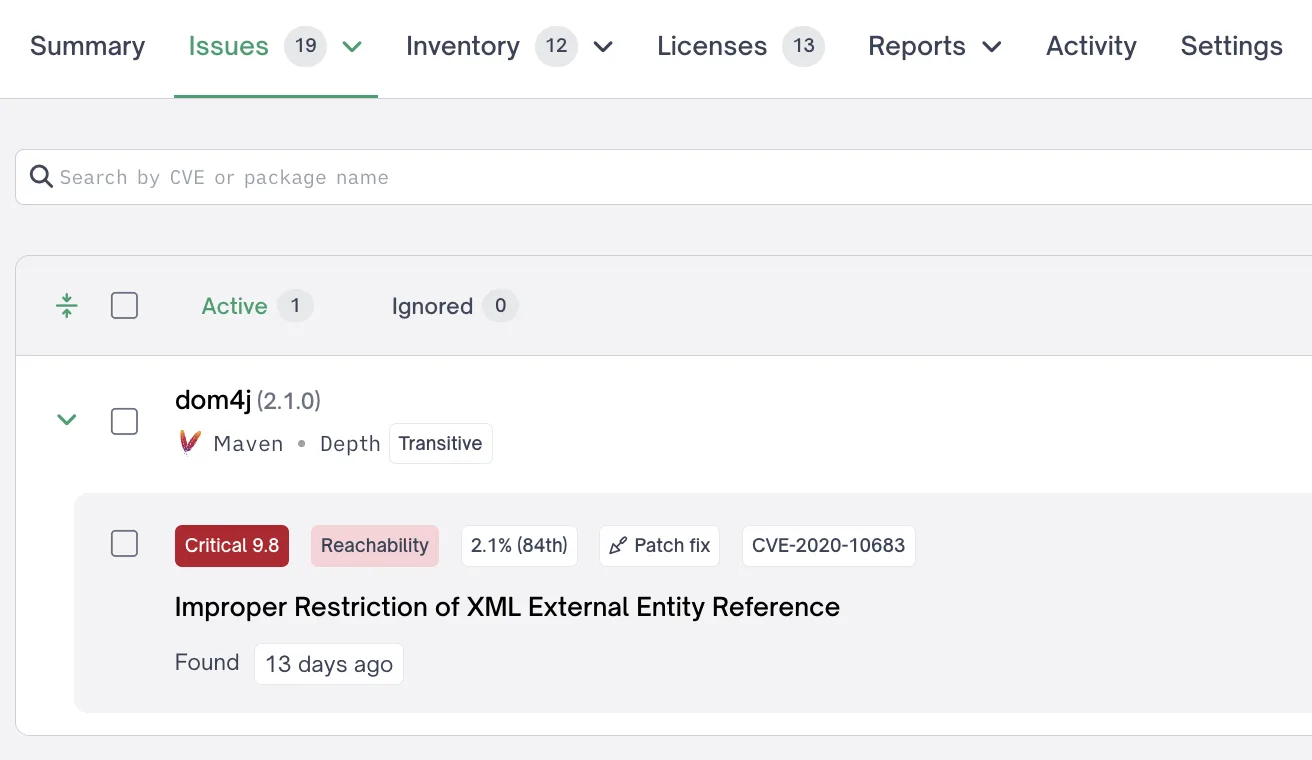Click the collapse-all rows icon
The width and height of the screenshot is (1312, 760).
(66, 305)
